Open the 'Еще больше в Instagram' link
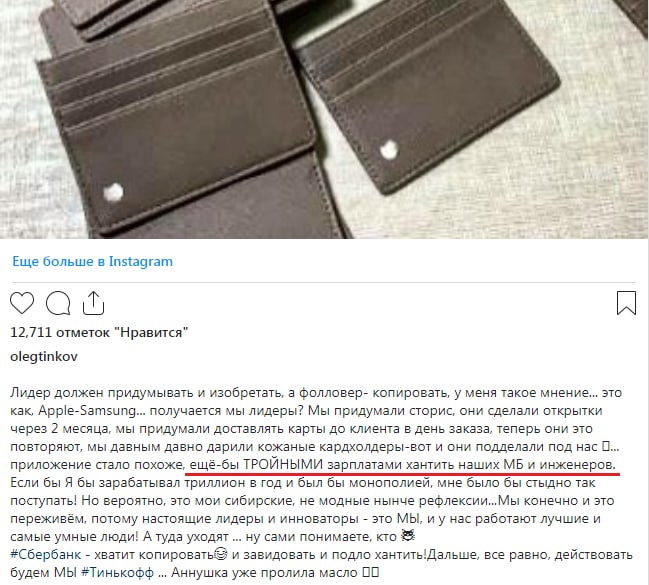This screenshot has width=649, height=585. tap(92, 261)
